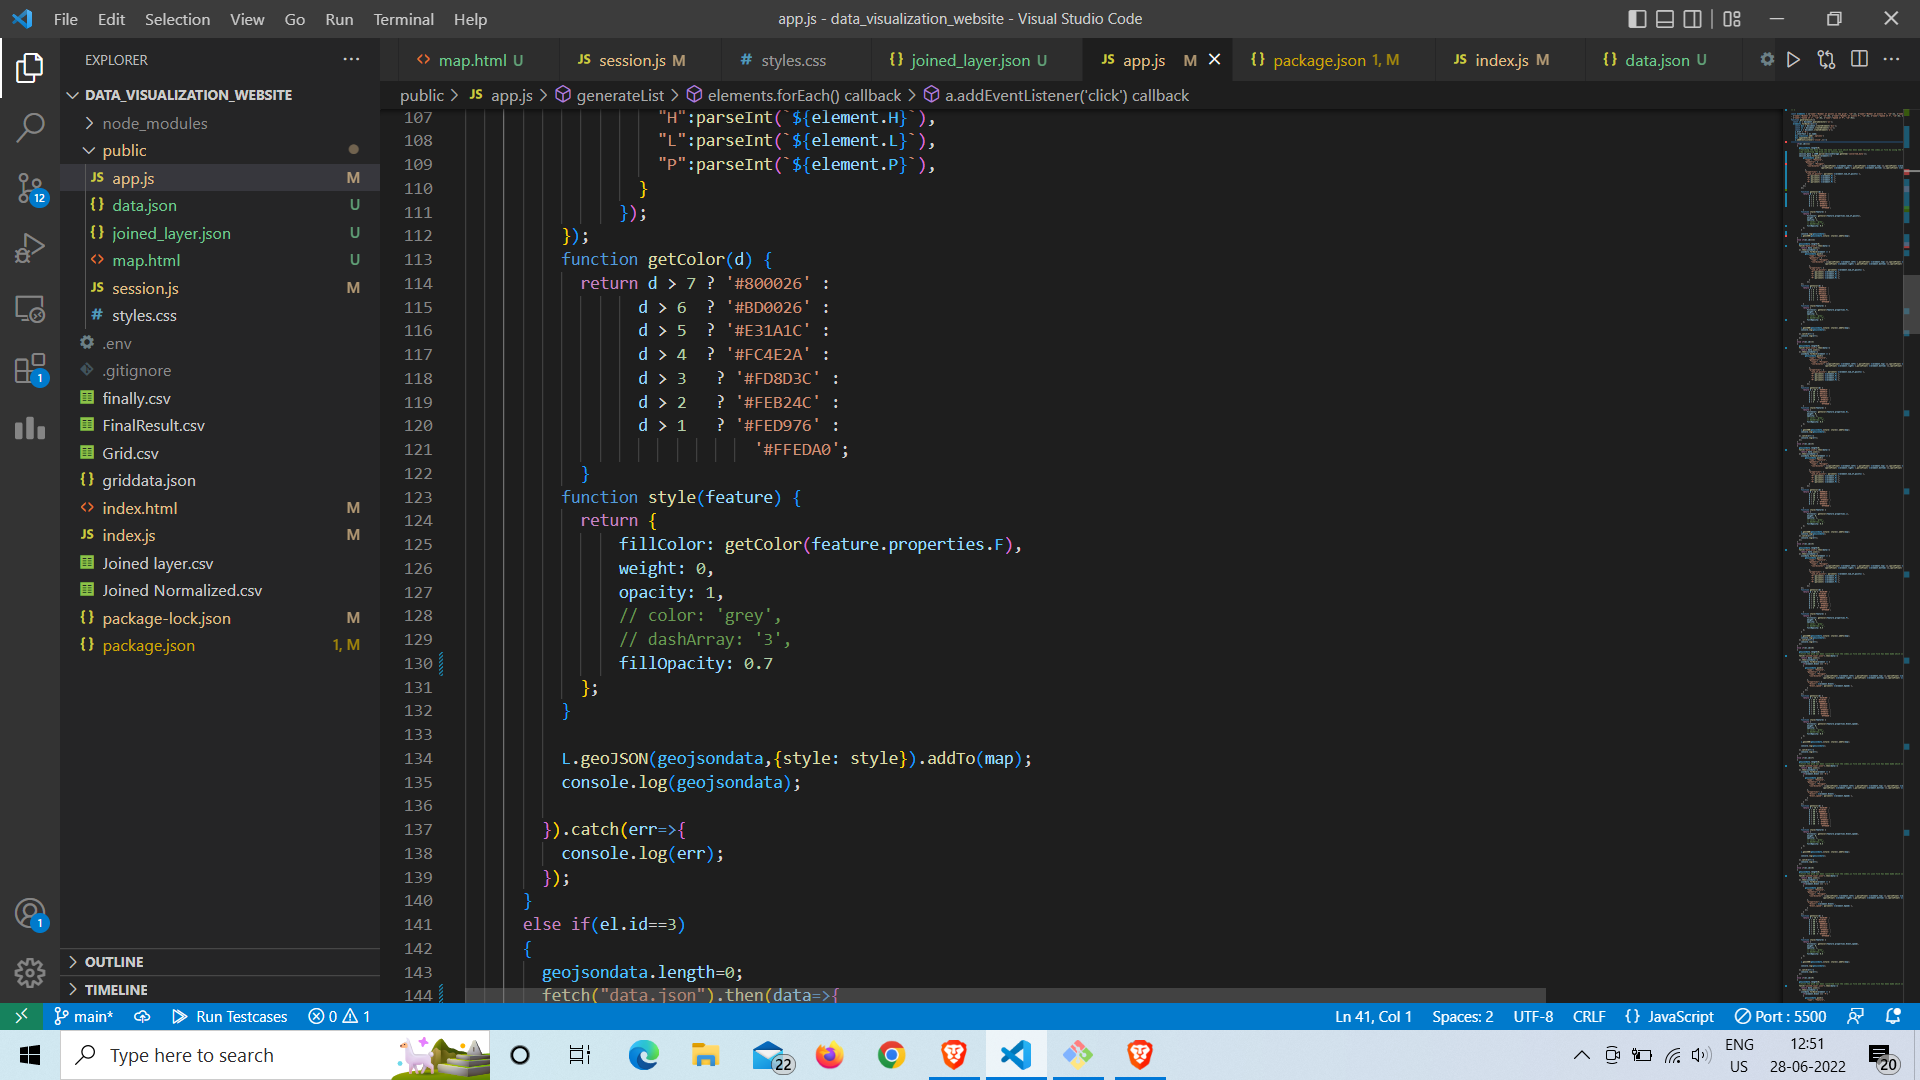Open the chart extension icon in activity bar

tap(30, 428)
